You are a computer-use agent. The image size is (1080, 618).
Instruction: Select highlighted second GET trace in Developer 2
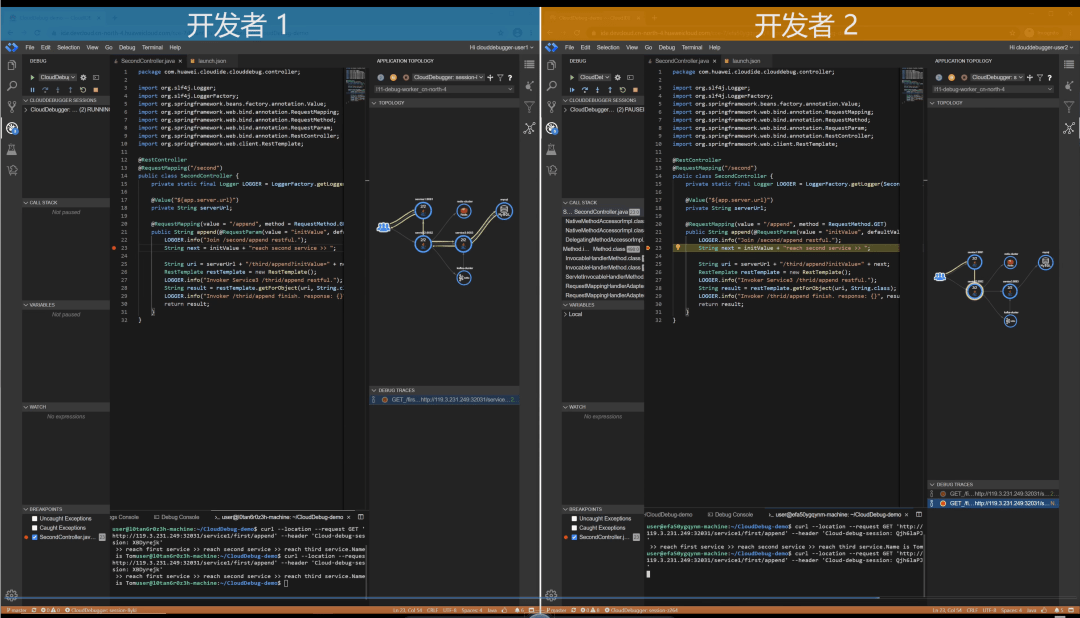click(994, 504)
